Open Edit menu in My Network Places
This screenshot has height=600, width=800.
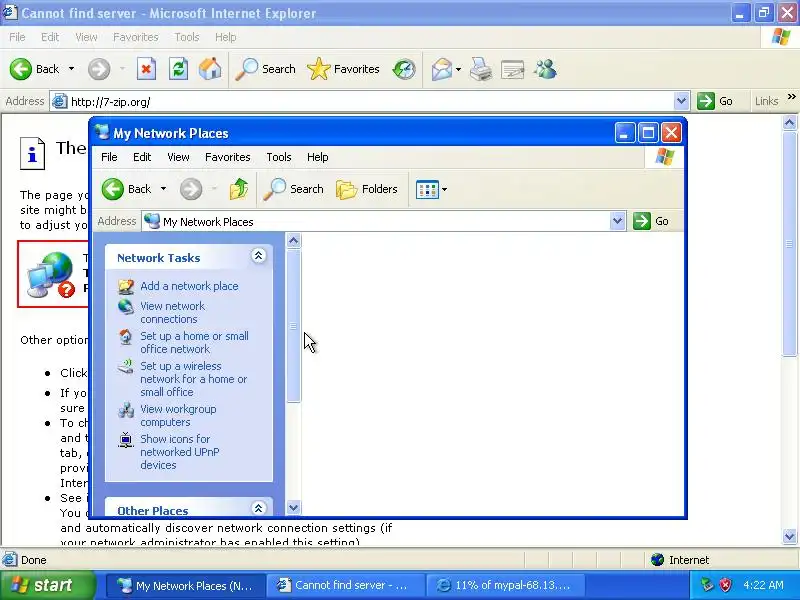(142, 157)
